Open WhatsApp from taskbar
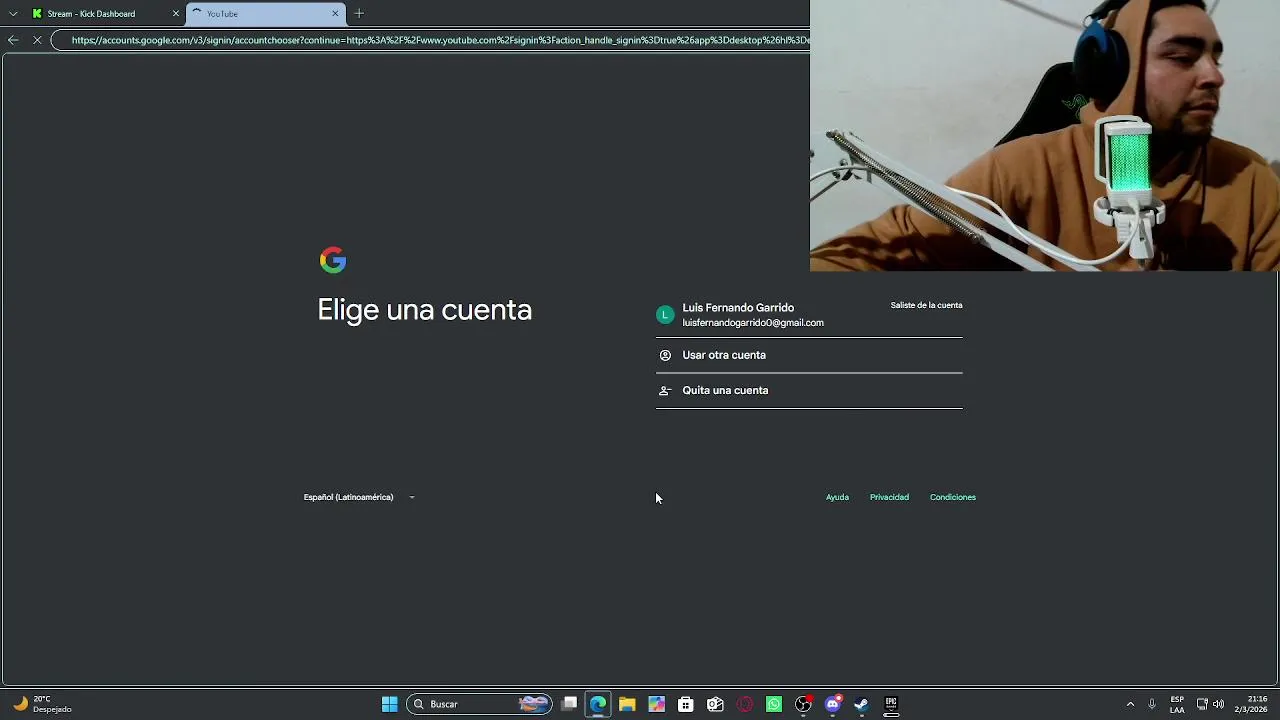1280x720 pixels. pos(774,704)
